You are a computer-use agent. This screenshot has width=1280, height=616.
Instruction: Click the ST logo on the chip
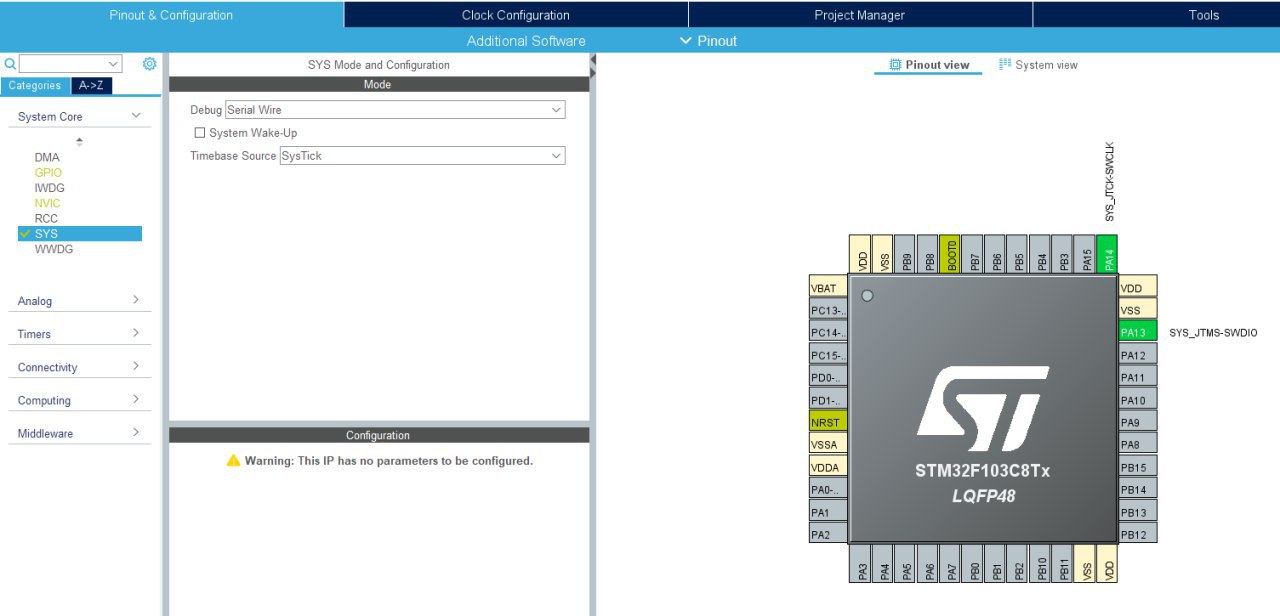pos(983,408)
